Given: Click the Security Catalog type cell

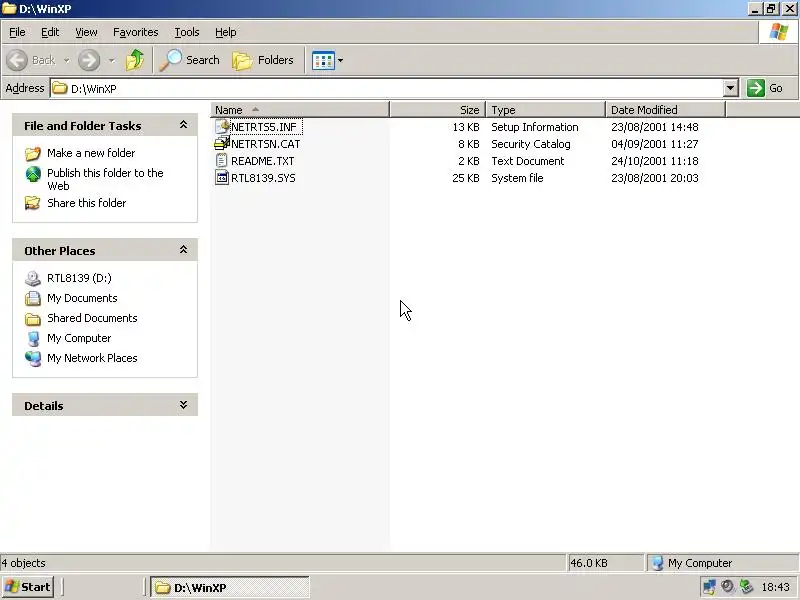Looking at the screenshot, I should (531, 144).
